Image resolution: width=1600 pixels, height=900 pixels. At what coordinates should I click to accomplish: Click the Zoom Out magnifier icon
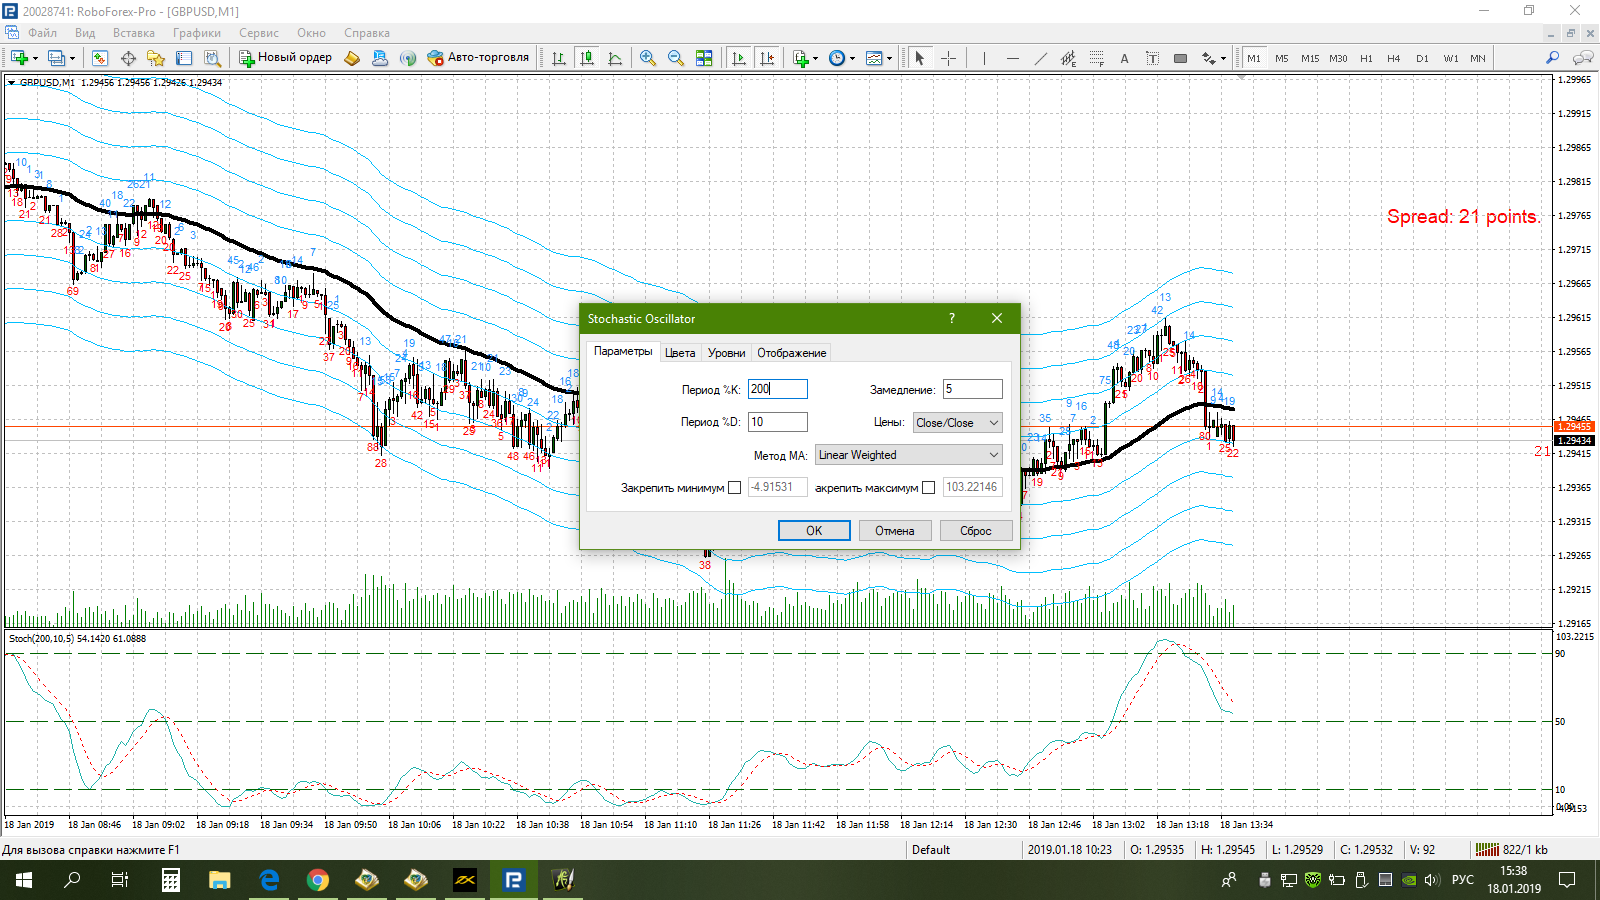[676, 58]
